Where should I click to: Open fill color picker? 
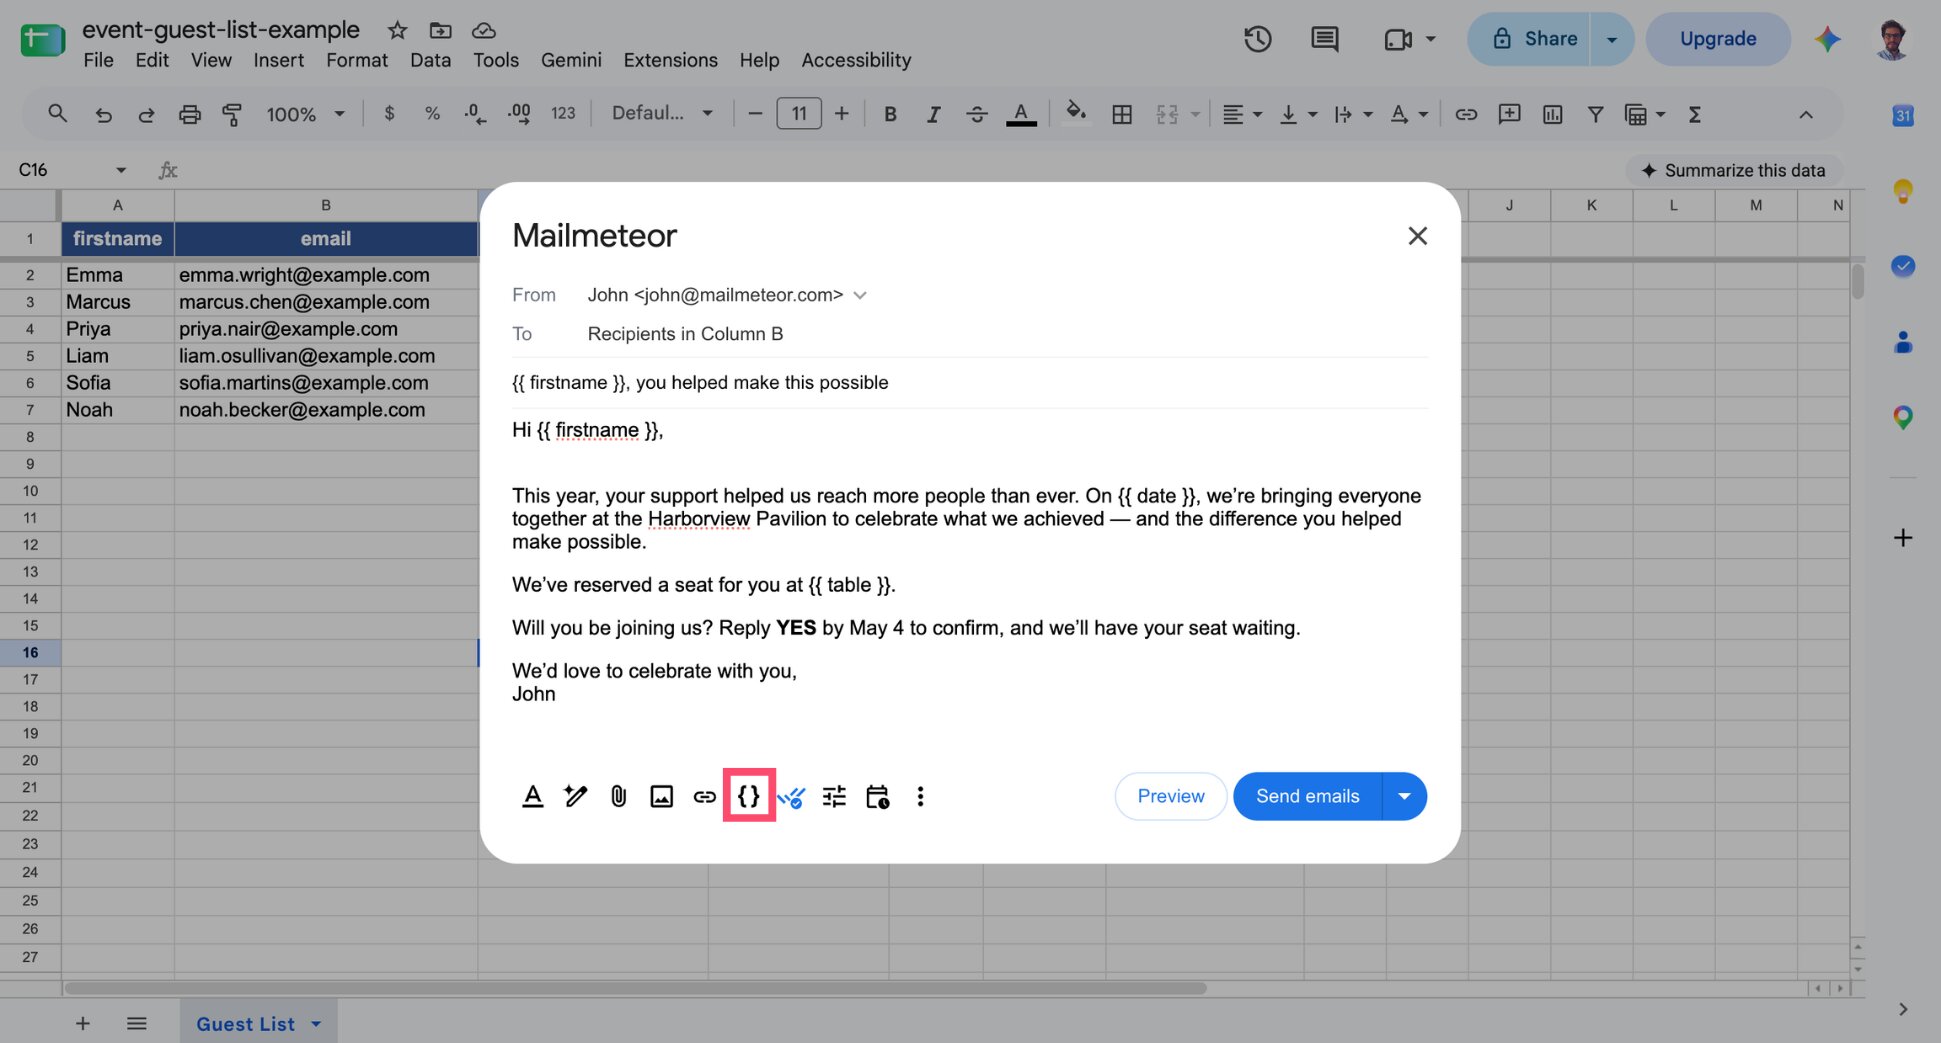pyautogui.click(x=1076, y=112)
